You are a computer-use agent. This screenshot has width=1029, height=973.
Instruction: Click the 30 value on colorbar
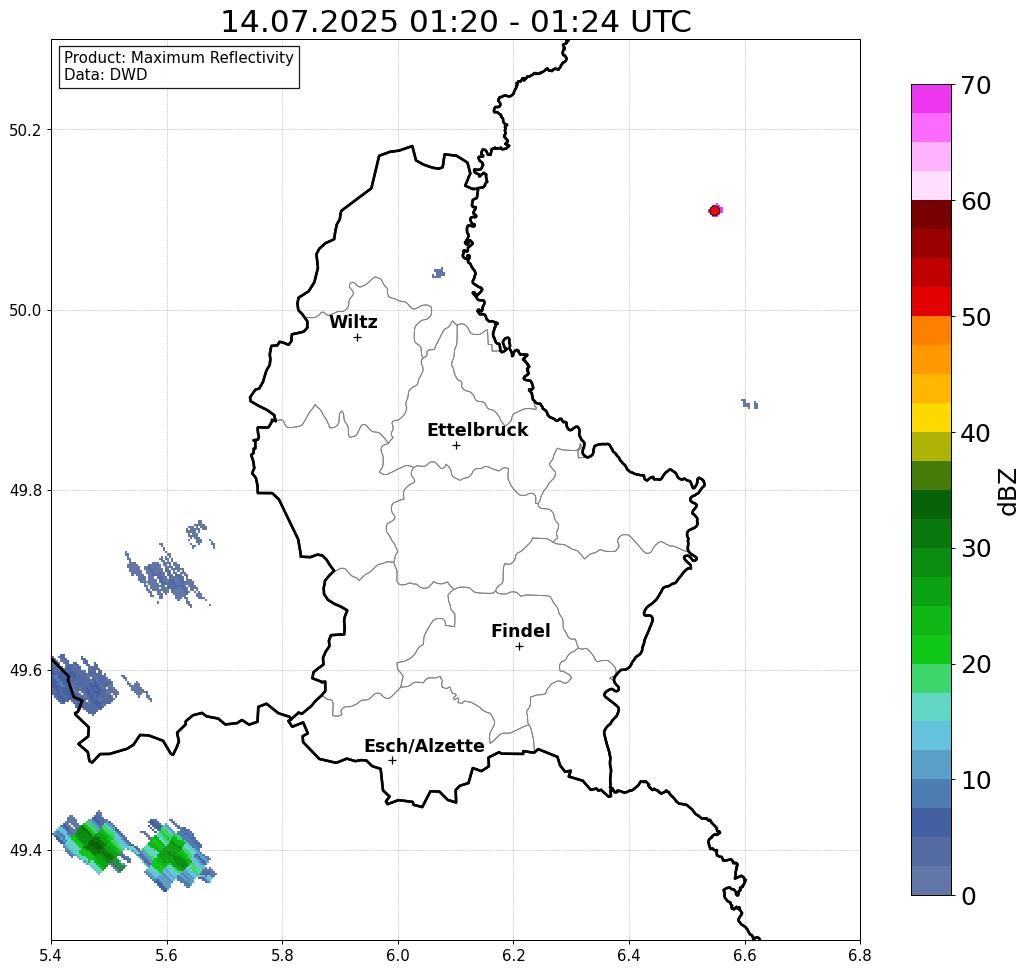(975, 549)
